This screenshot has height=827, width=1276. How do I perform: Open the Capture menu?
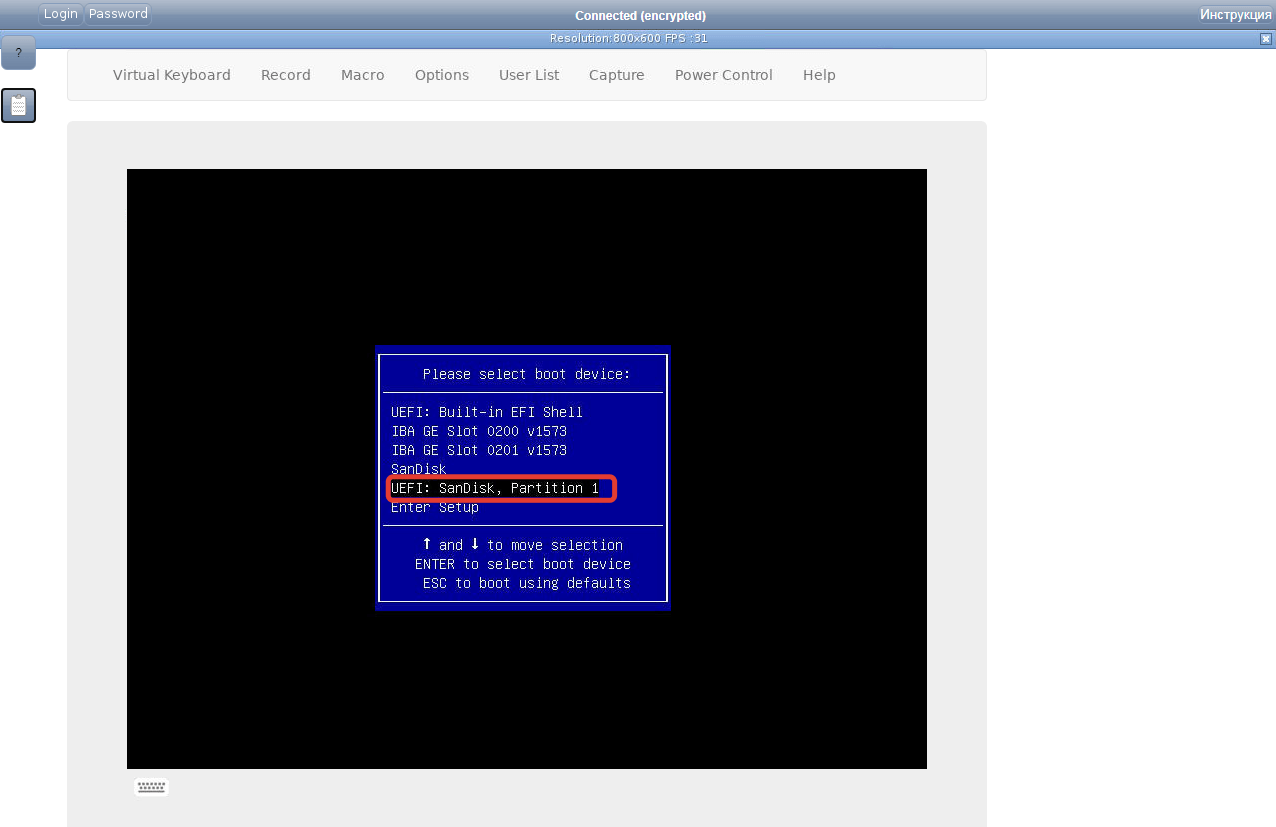click(617, 75)
